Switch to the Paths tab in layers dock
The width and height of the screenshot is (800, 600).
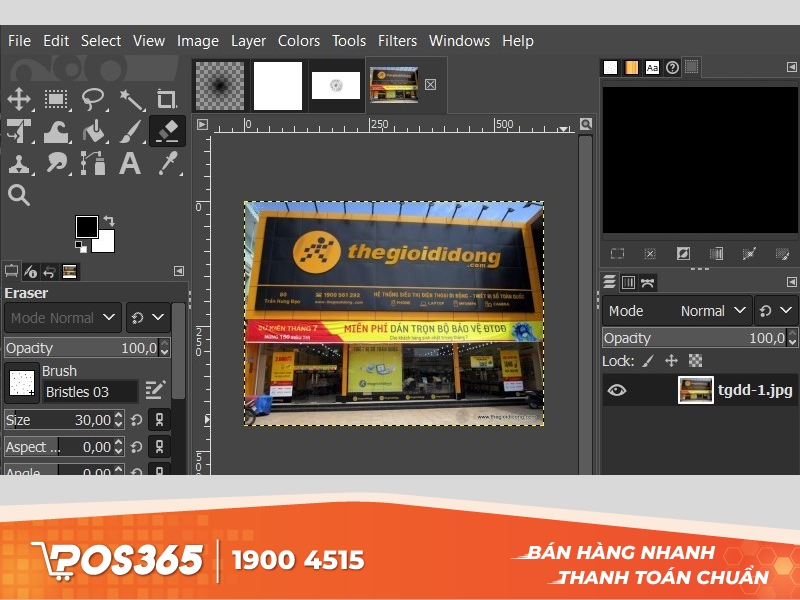pos(647,282)
